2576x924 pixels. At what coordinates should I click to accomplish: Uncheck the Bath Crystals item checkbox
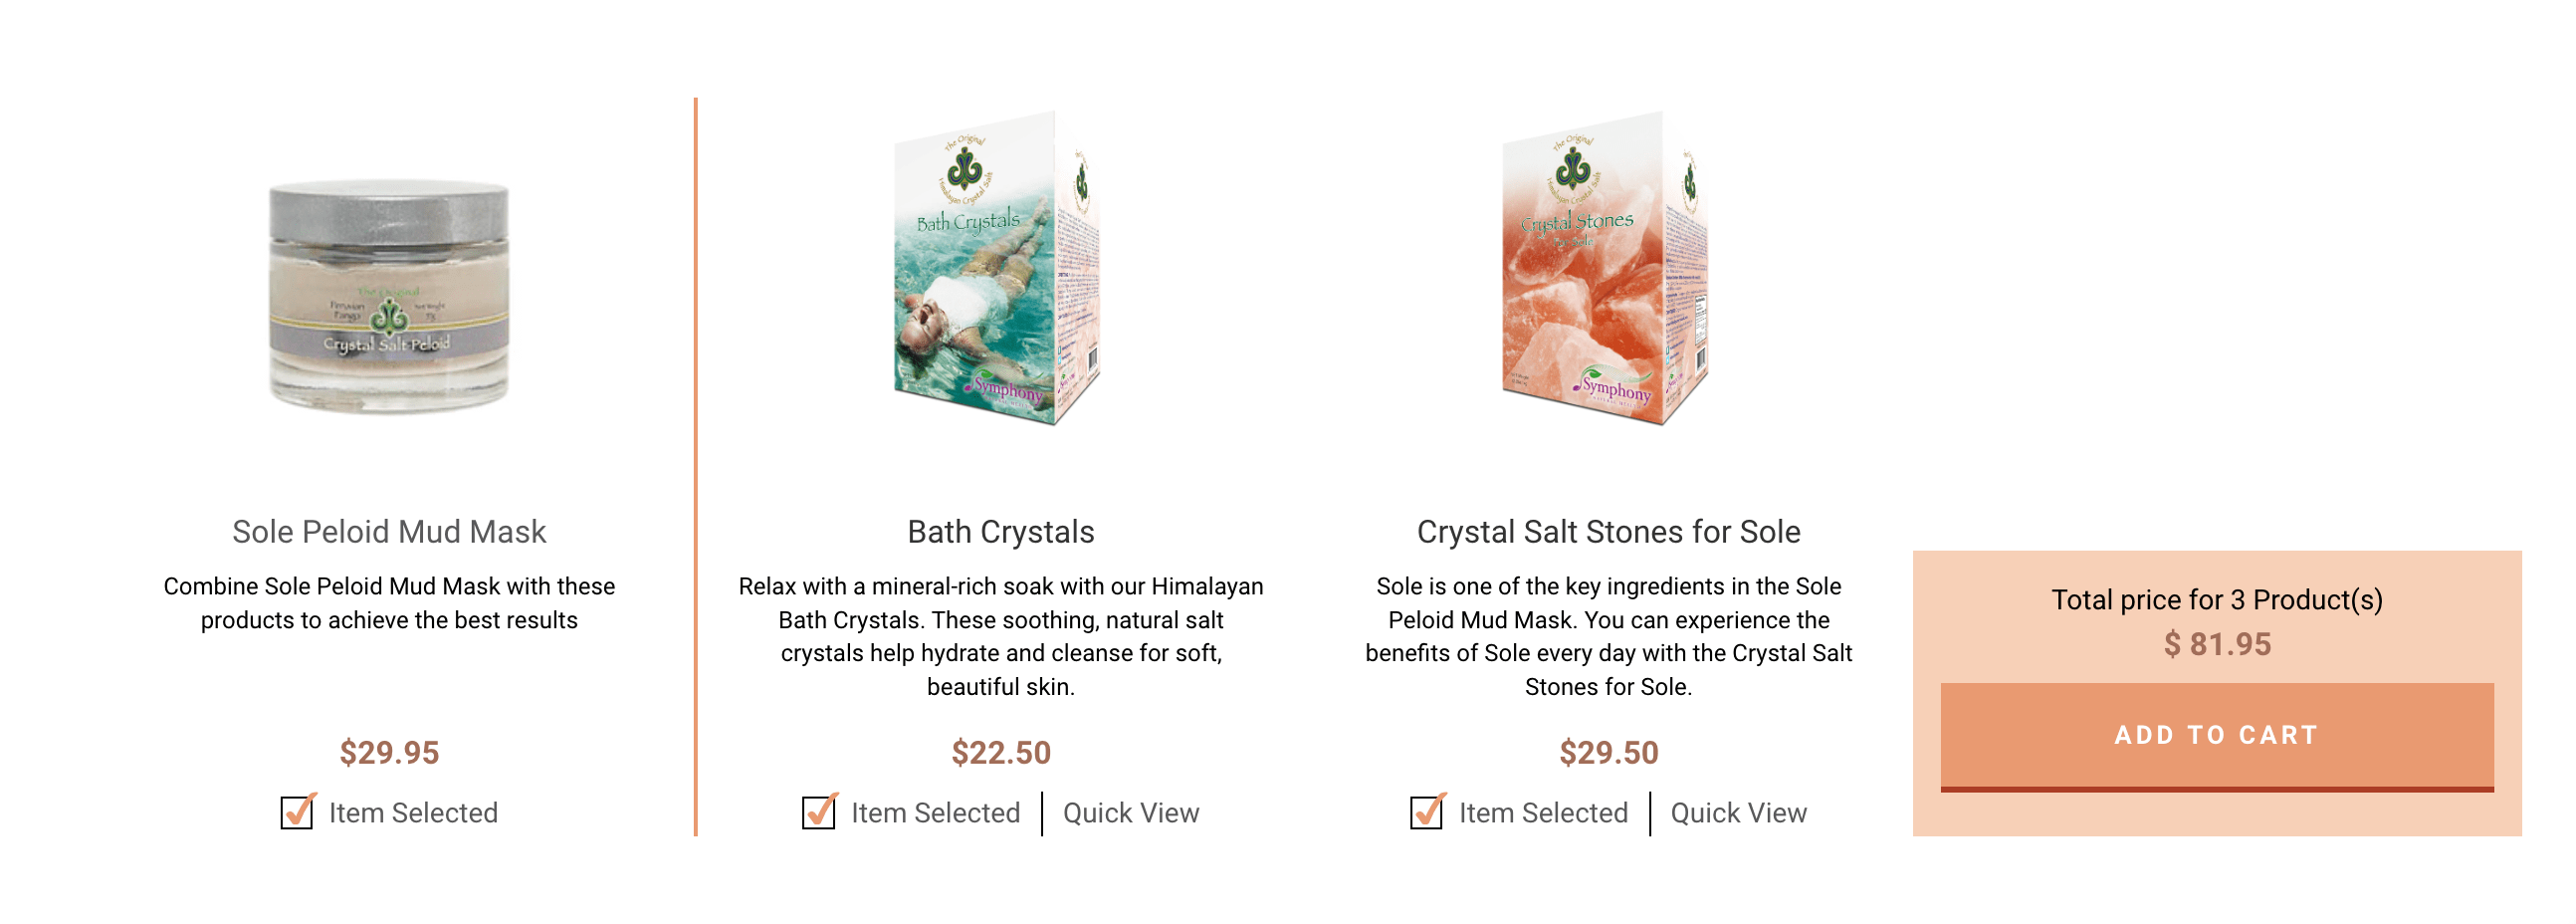click(x=819, y=813)
